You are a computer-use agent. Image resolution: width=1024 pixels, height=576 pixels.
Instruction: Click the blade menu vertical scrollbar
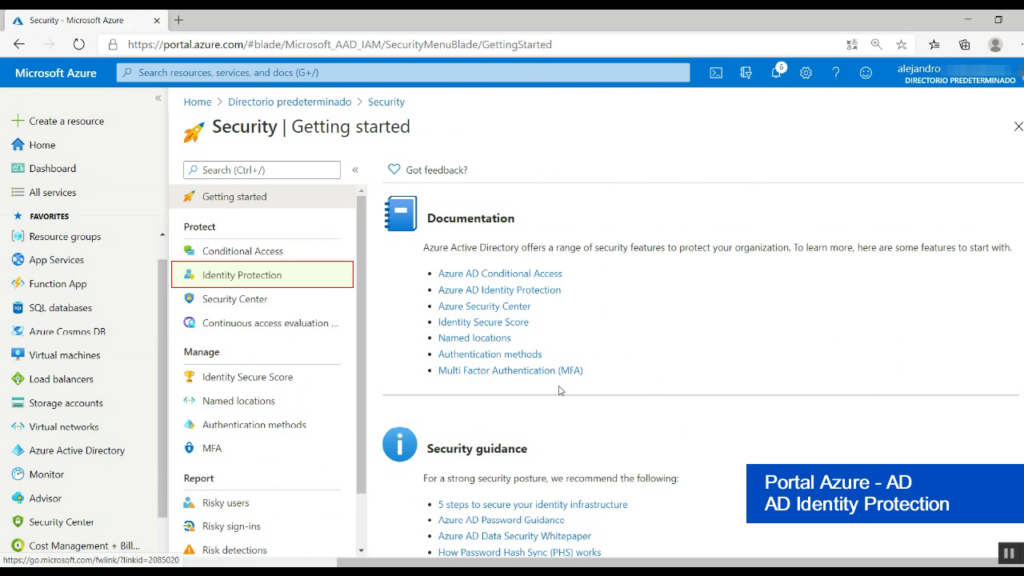(361, 344)
